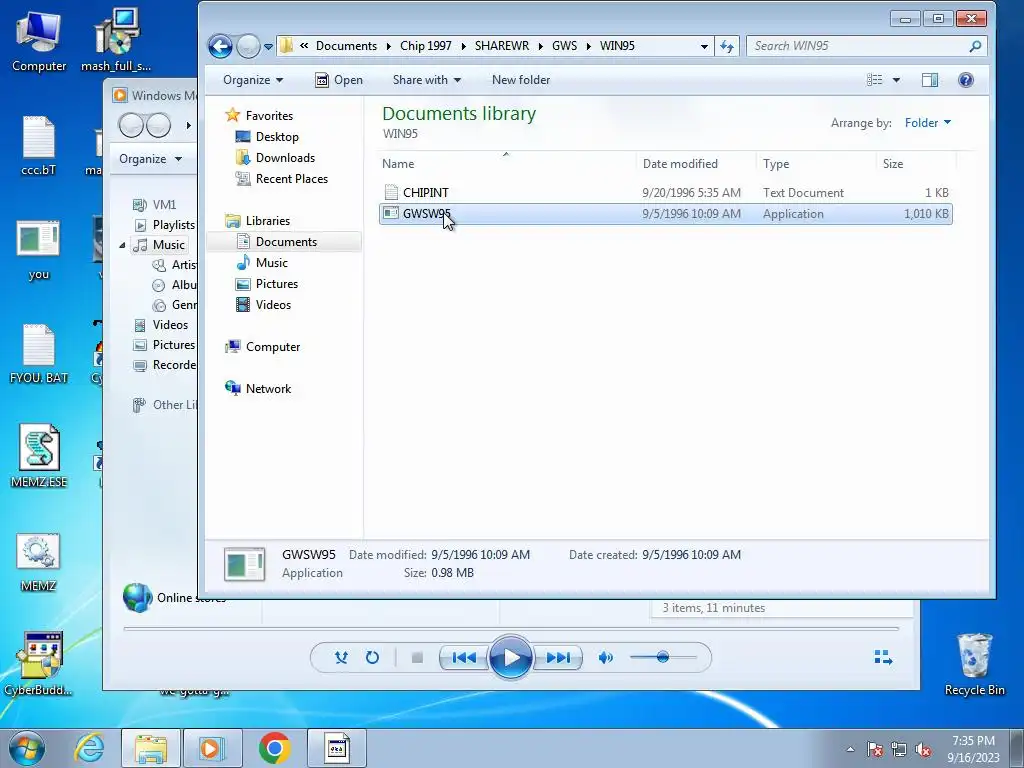Select Network in navigation pane
The image size is (1024, 768).
tap(258, 389)
